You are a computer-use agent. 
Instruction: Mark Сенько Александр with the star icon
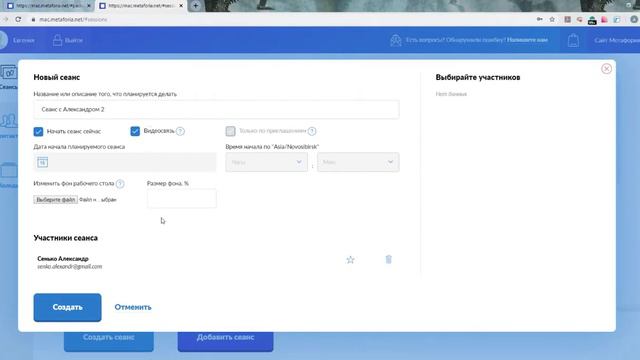(x=350, y=260)
